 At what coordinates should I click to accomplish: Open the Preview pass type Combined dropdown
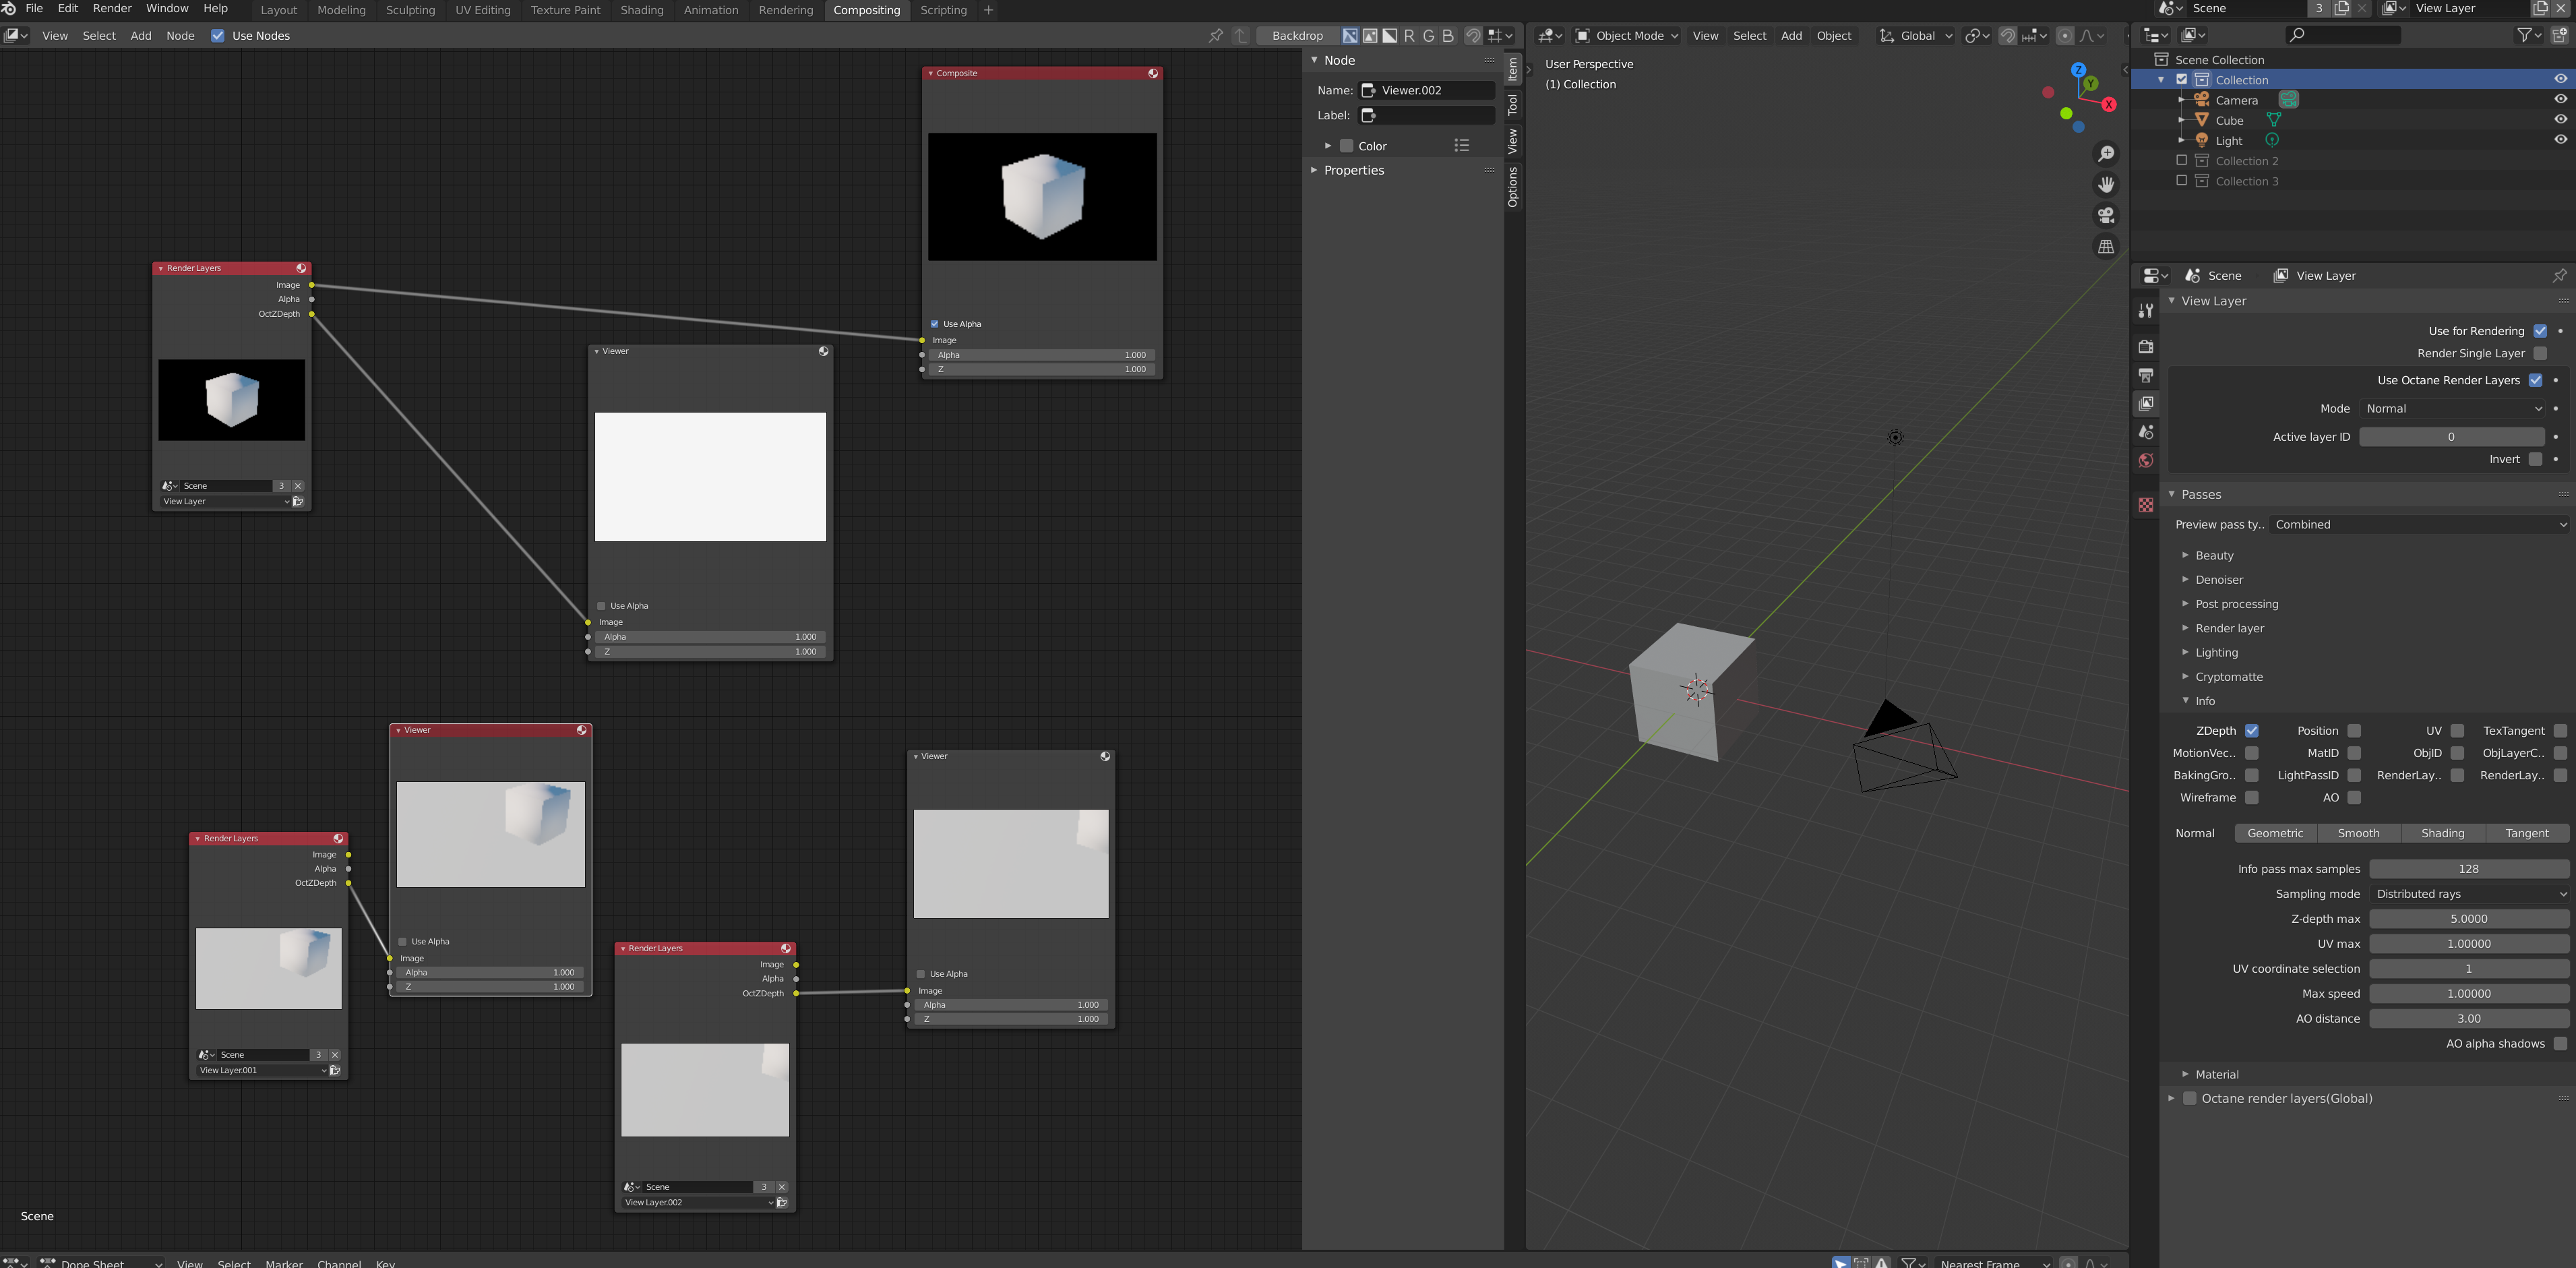(2419, 525)
